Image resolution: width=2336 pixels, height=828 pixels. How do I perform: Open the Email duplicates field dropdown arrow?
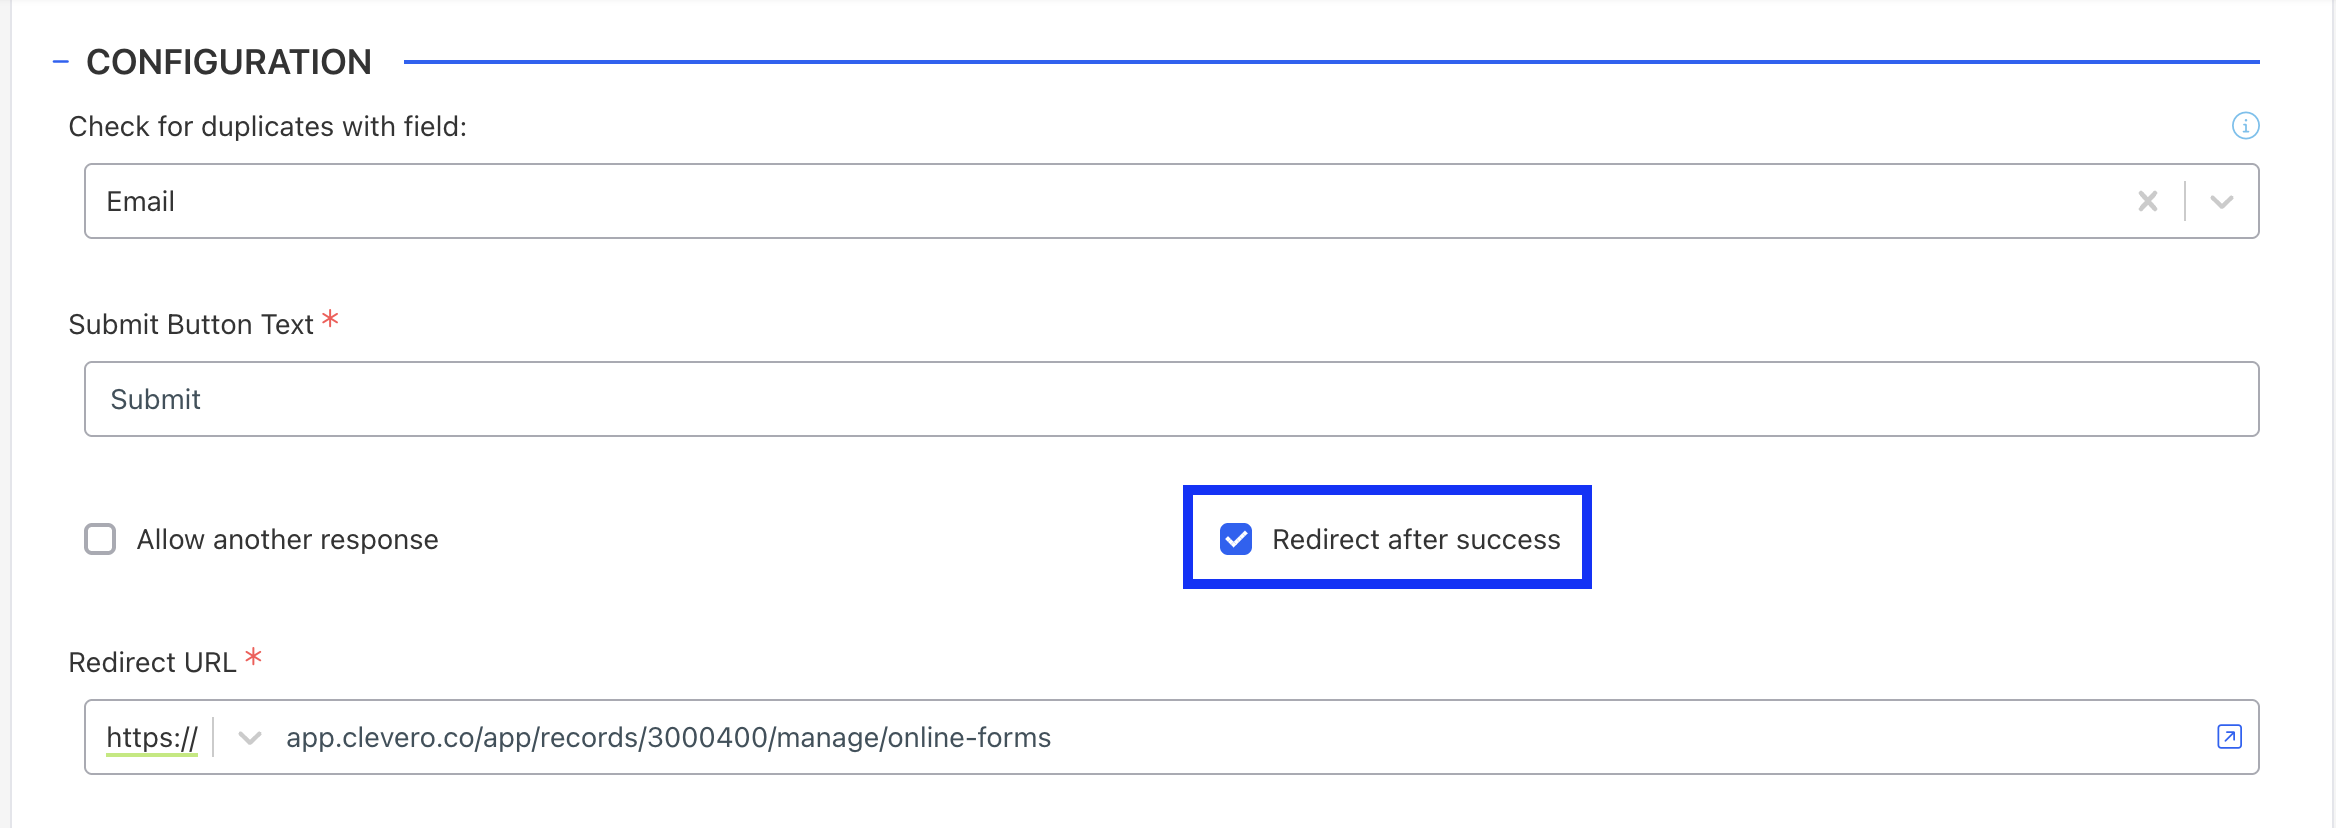coord(2222,202)
